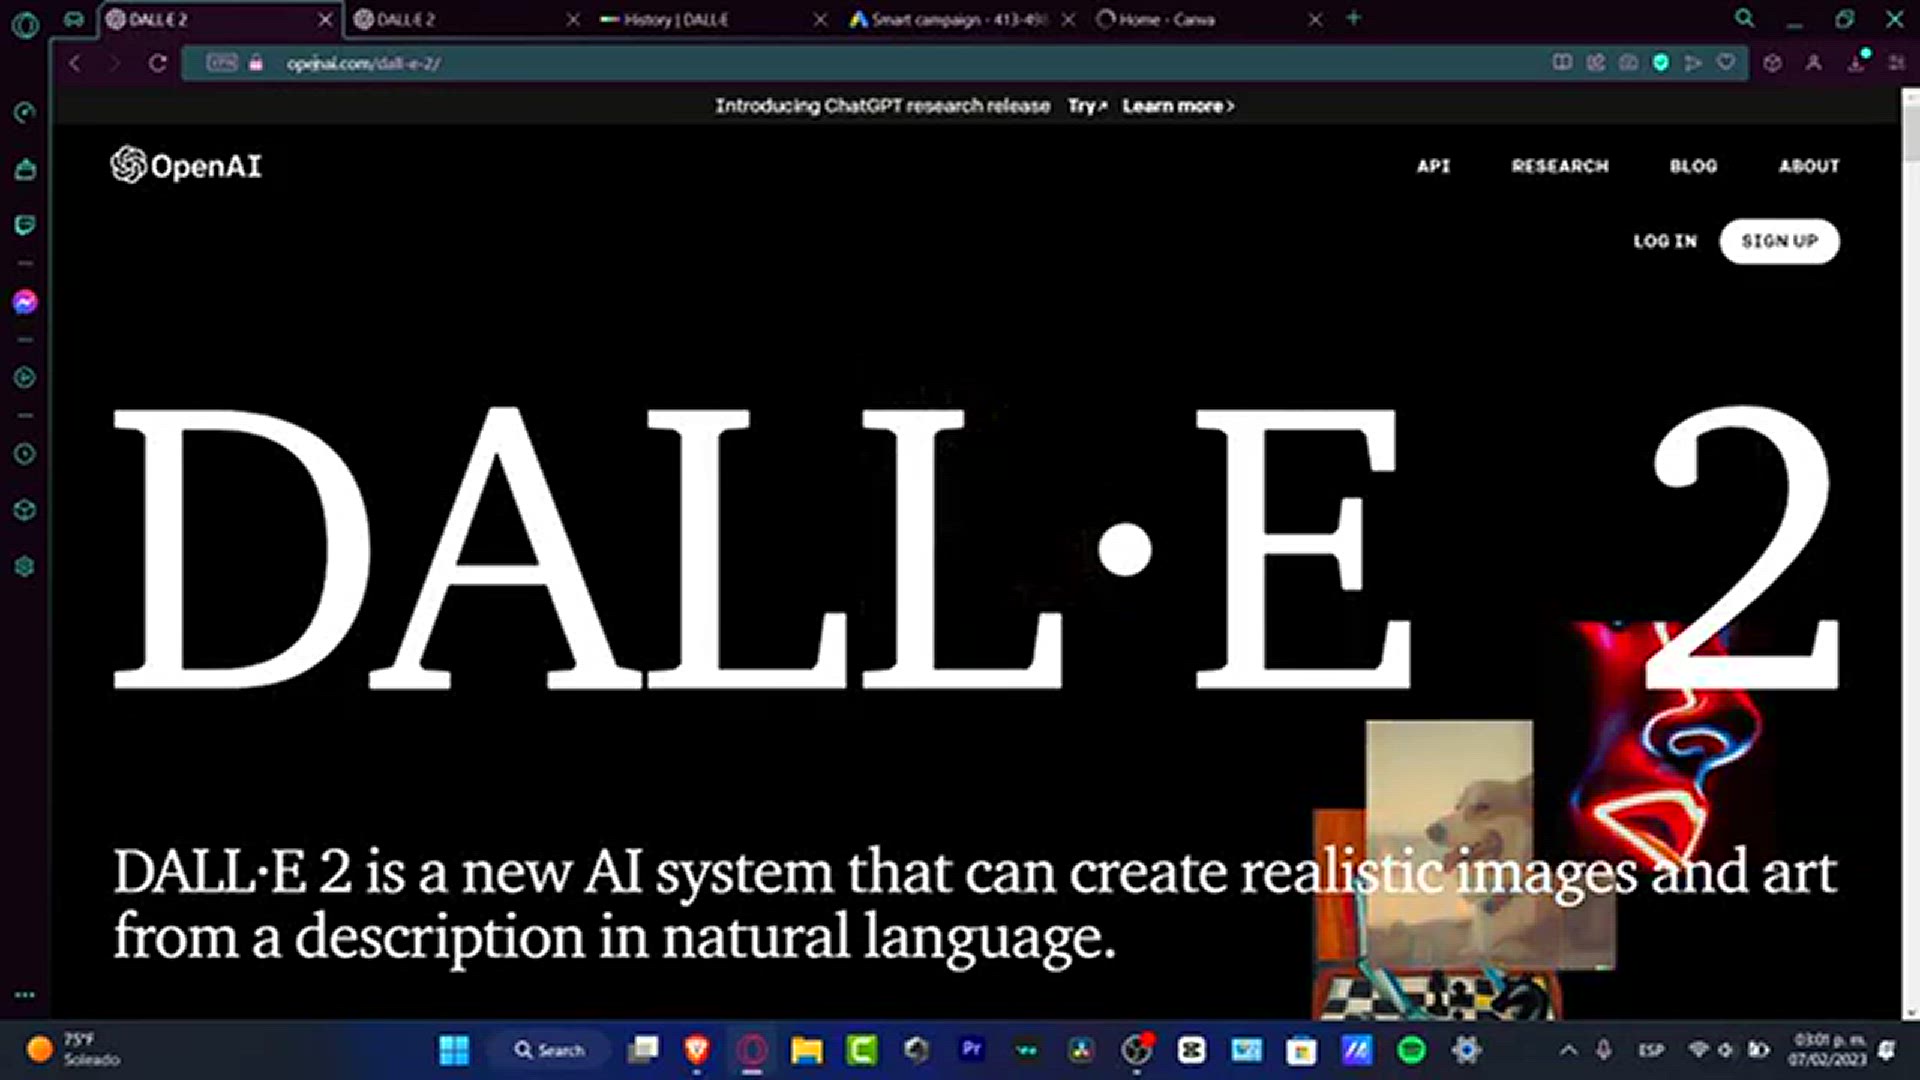Open History clock icon in sidebar
The height and width of the screenshot is (1080, 1920).
[x=25, y=454]
